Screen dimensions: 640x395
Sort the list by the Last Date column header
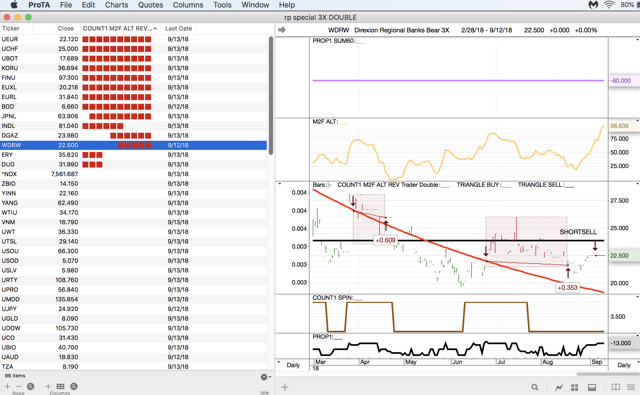[178, 29]
